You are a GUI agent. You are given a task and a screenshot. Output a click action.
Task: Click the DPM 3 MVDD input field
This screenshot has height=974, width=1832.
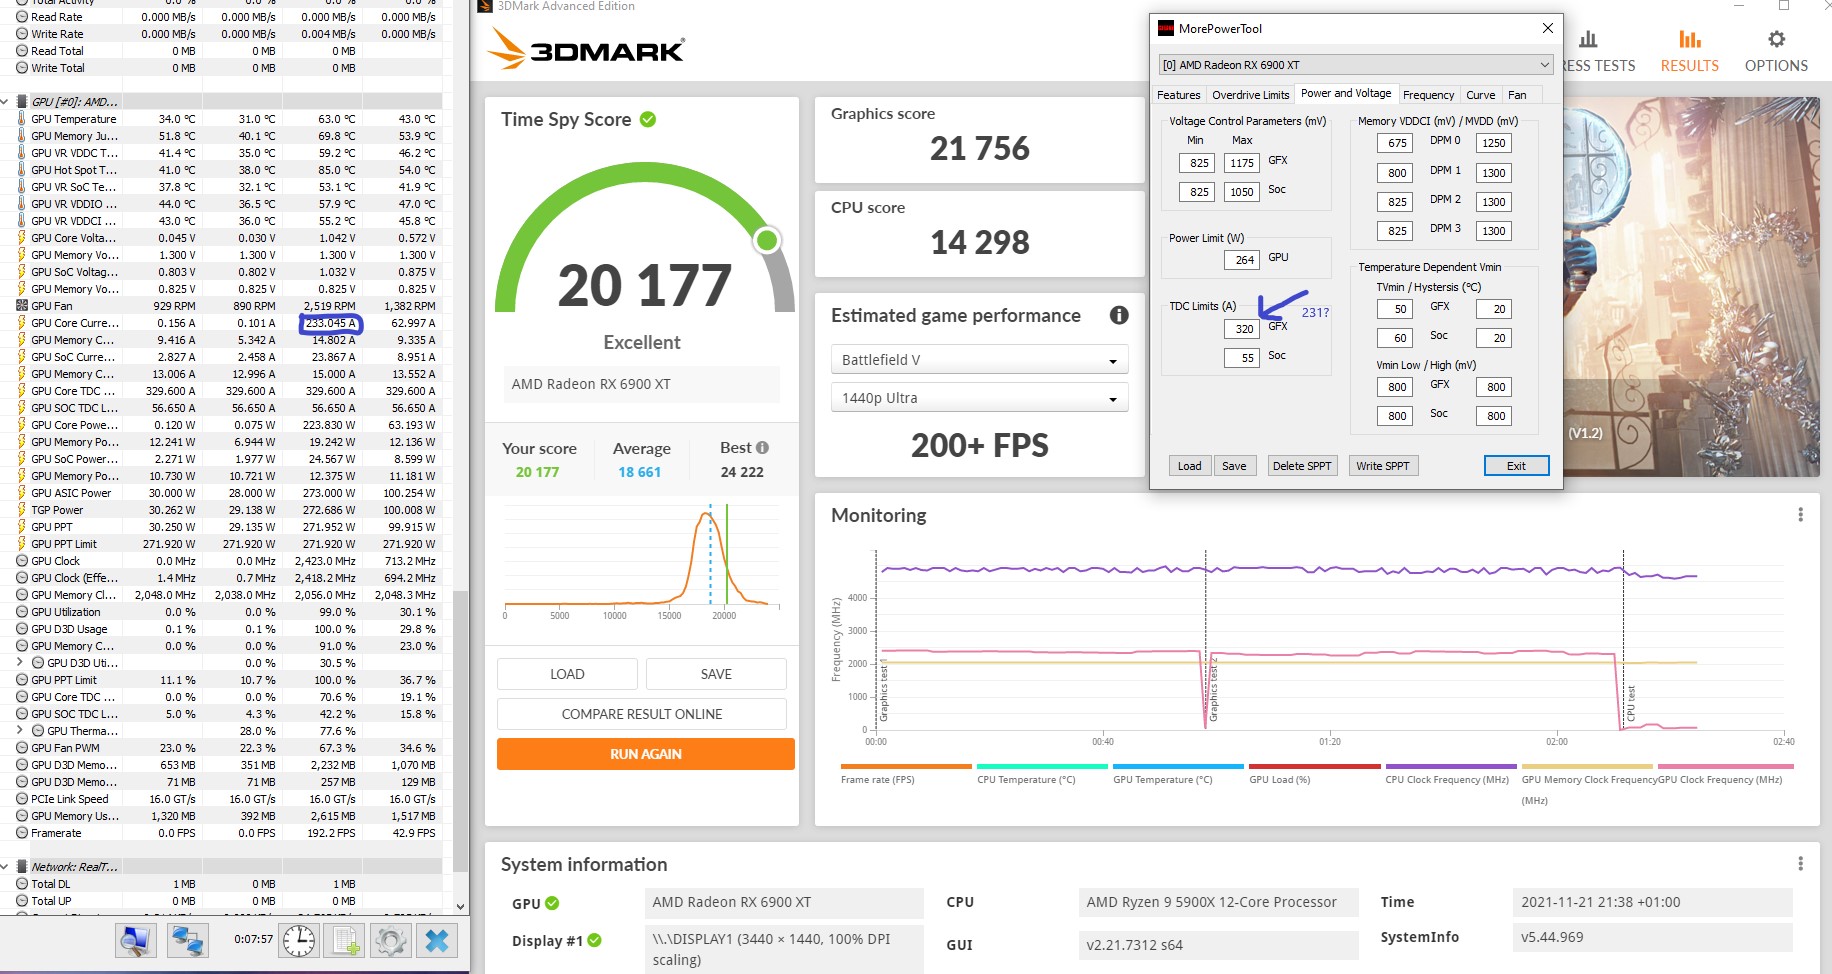click(1494, 231)
